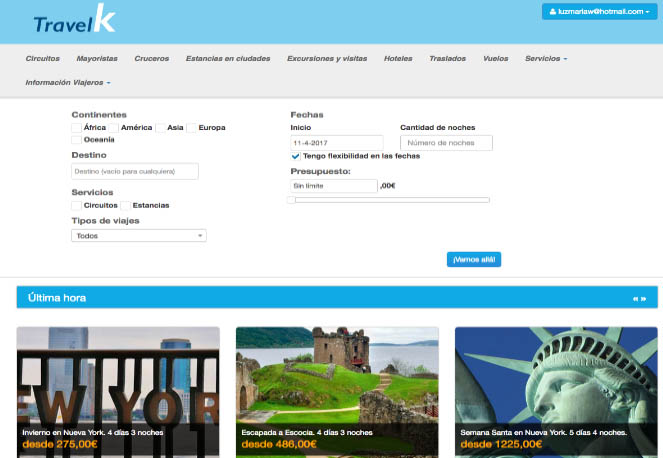Focus the Destino text field
Viewport: 663px width, 458px height.
[x=135, y=171]
